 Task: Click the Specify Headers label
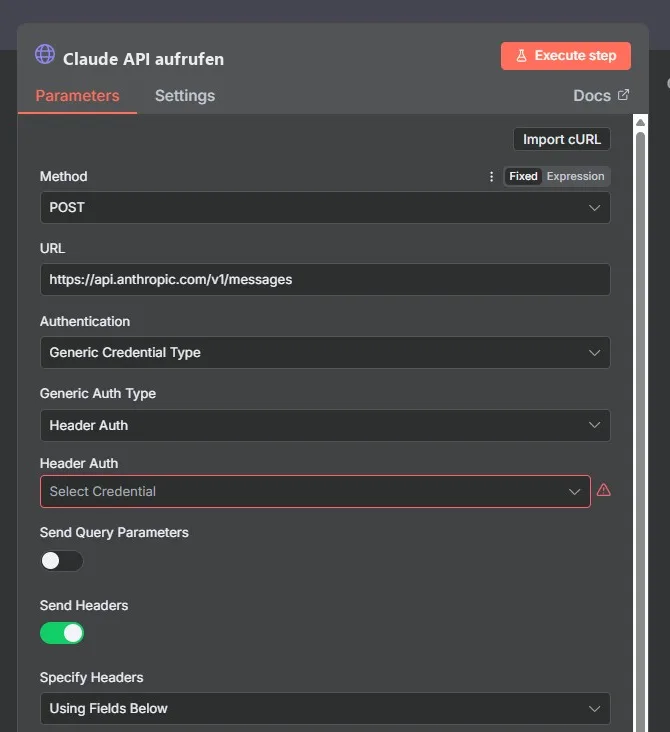pyautogui.click(x=92, y=677)
